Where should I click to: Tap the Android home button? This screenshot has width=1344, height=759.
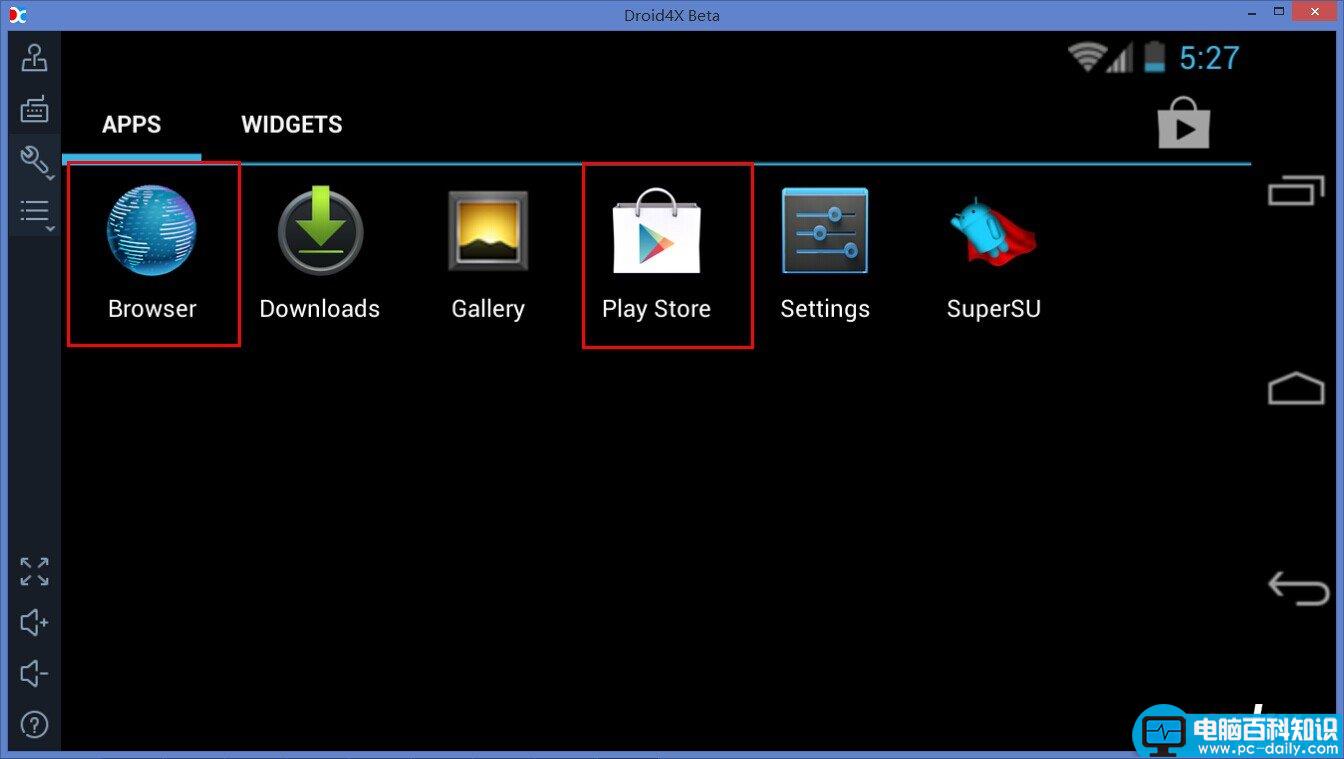1296,388
